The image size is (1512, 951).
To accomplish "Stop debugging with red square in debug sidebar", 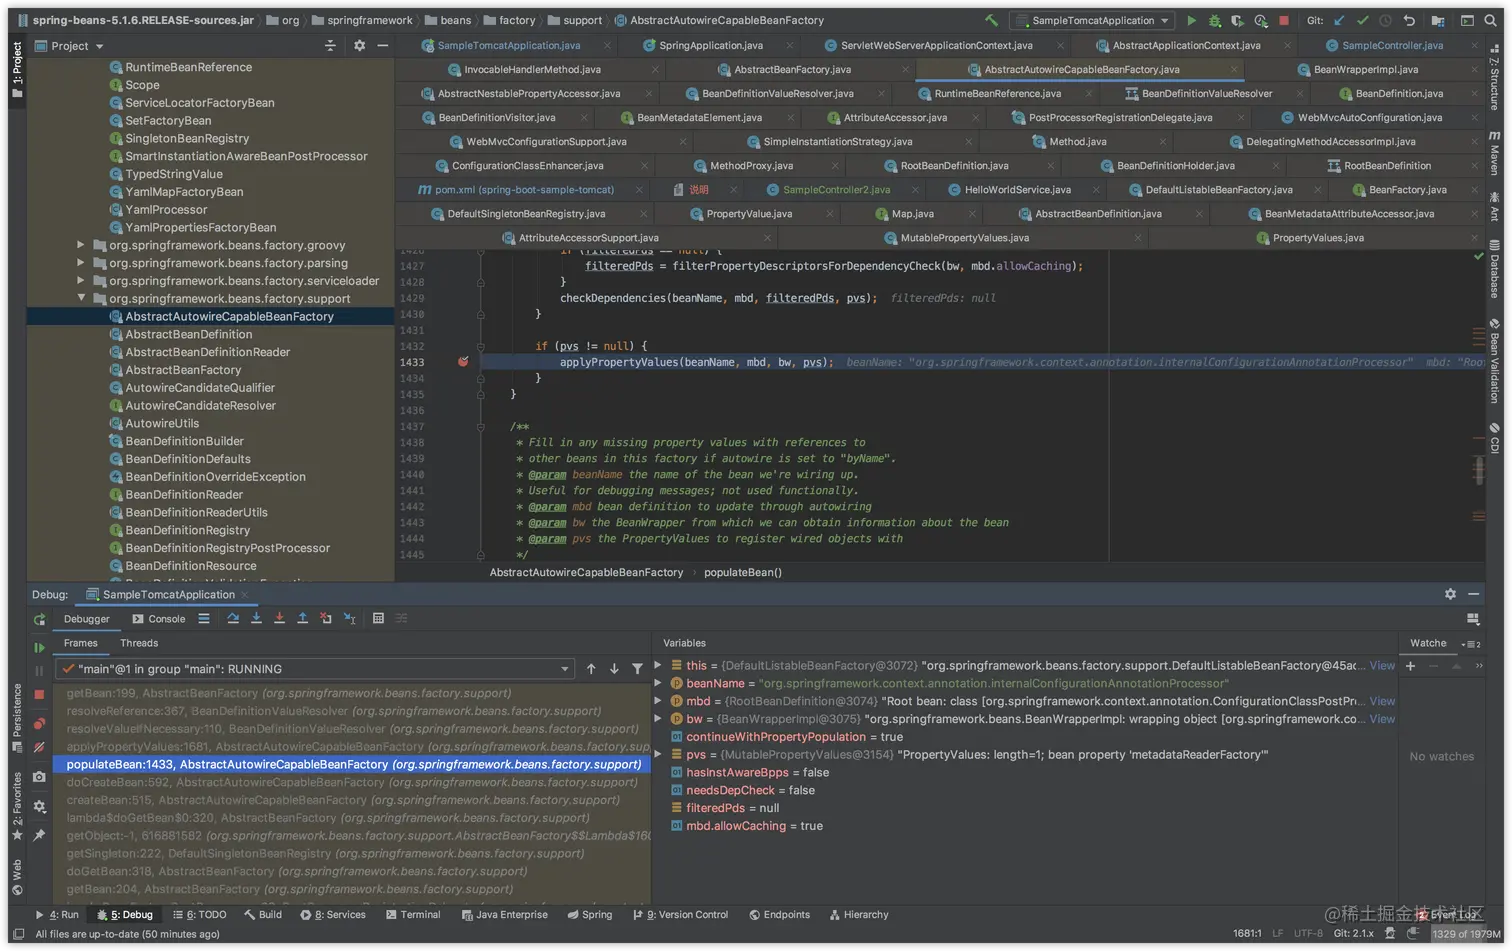I will tap(39, 694).
